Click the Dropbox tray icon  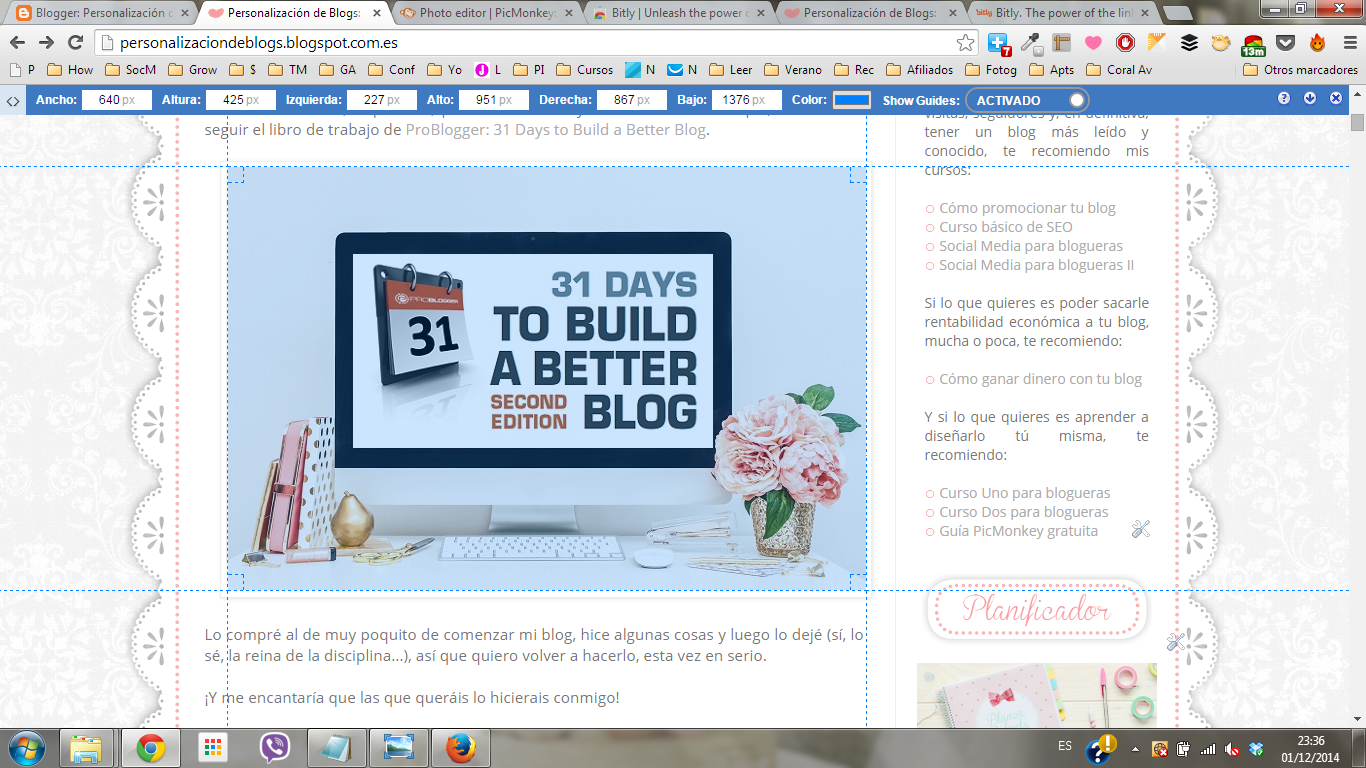pyautogui.click(x=1256, y=749)
